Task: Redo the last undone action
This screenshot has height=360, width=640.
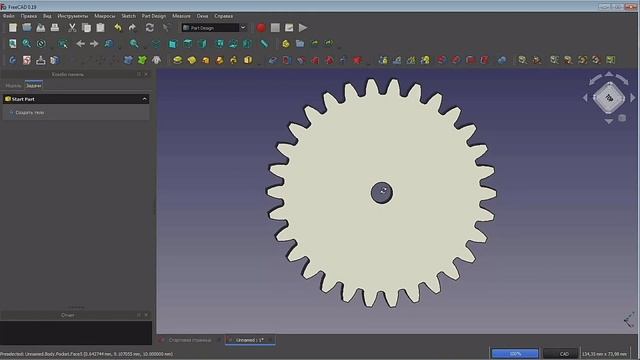Action: 132,28
